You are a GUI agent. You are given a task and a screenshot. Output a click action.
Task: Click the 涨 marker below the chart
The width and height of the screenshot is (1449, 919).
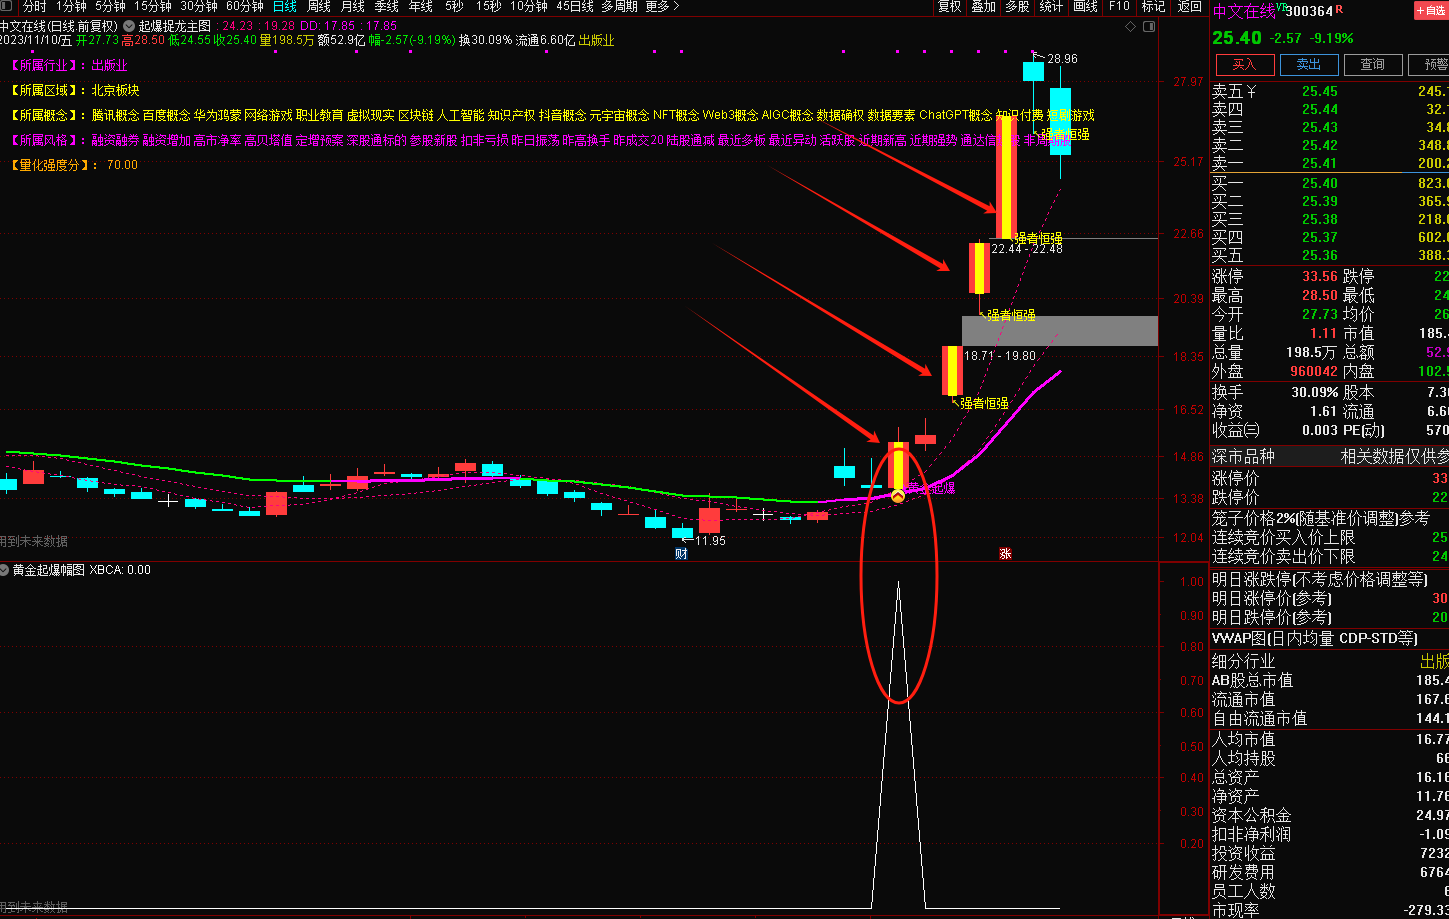click(x=1005, y=553)
